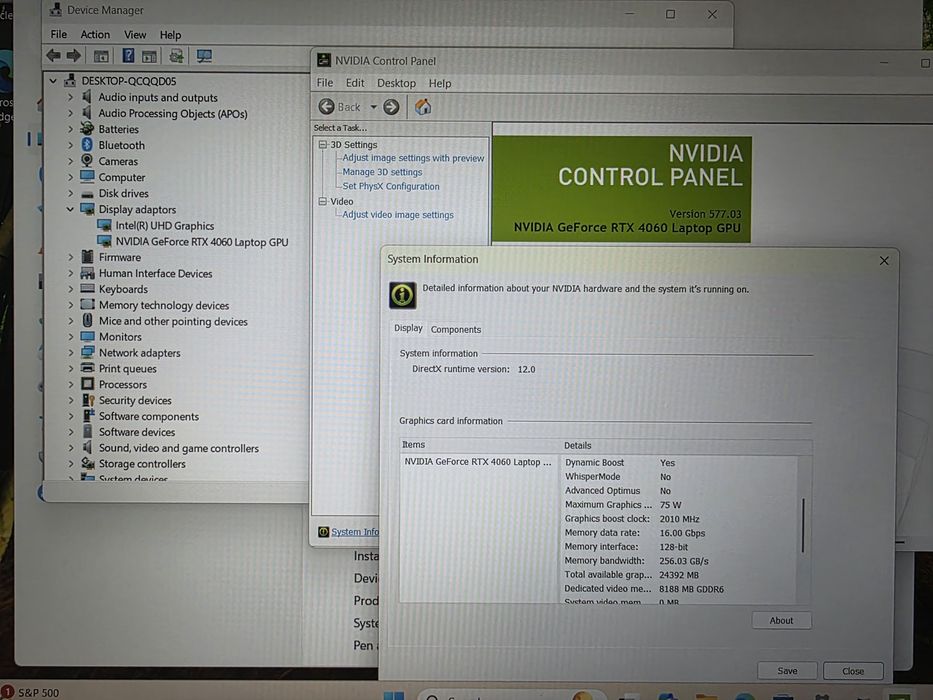Click scan for hardware changes monitor icon
Image resolution: width=933 pixels, height=700 pixels.
click(x=204, y=56)
